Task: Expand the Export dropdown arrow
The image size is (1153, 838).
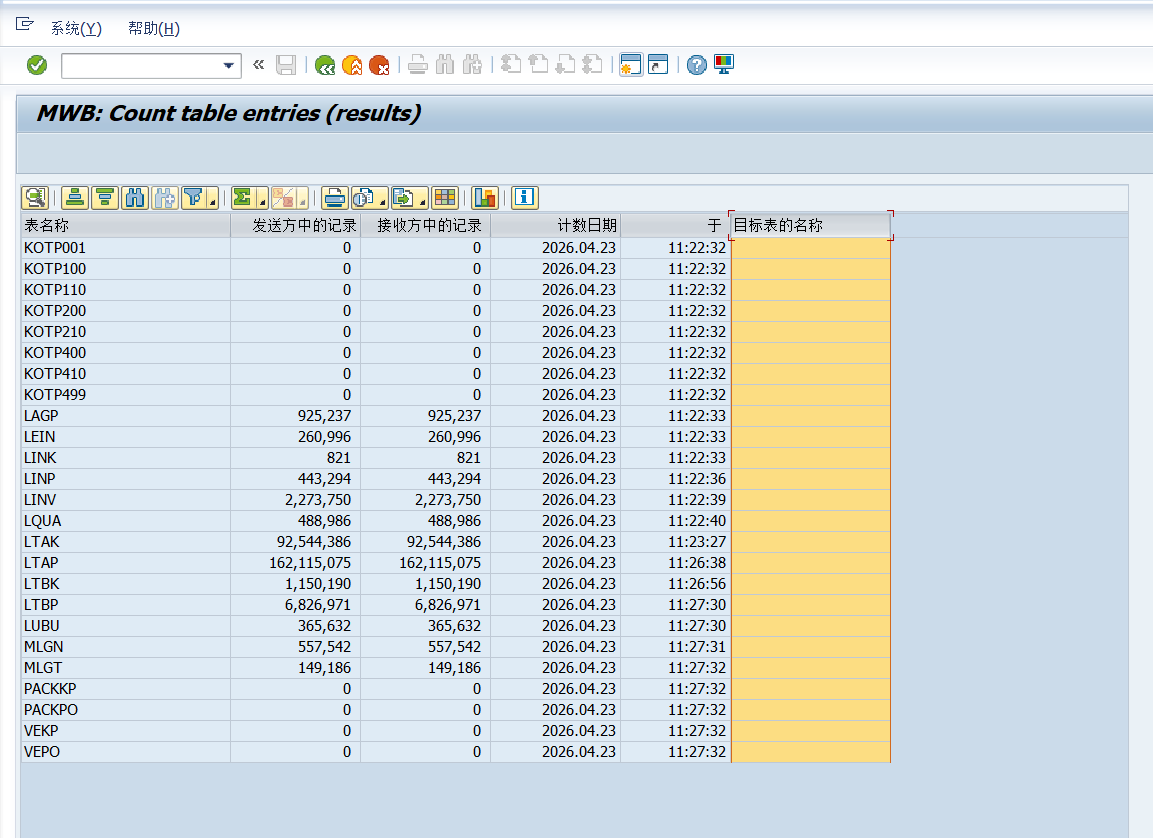Action: pyautogui.click(x=423, y=198)
